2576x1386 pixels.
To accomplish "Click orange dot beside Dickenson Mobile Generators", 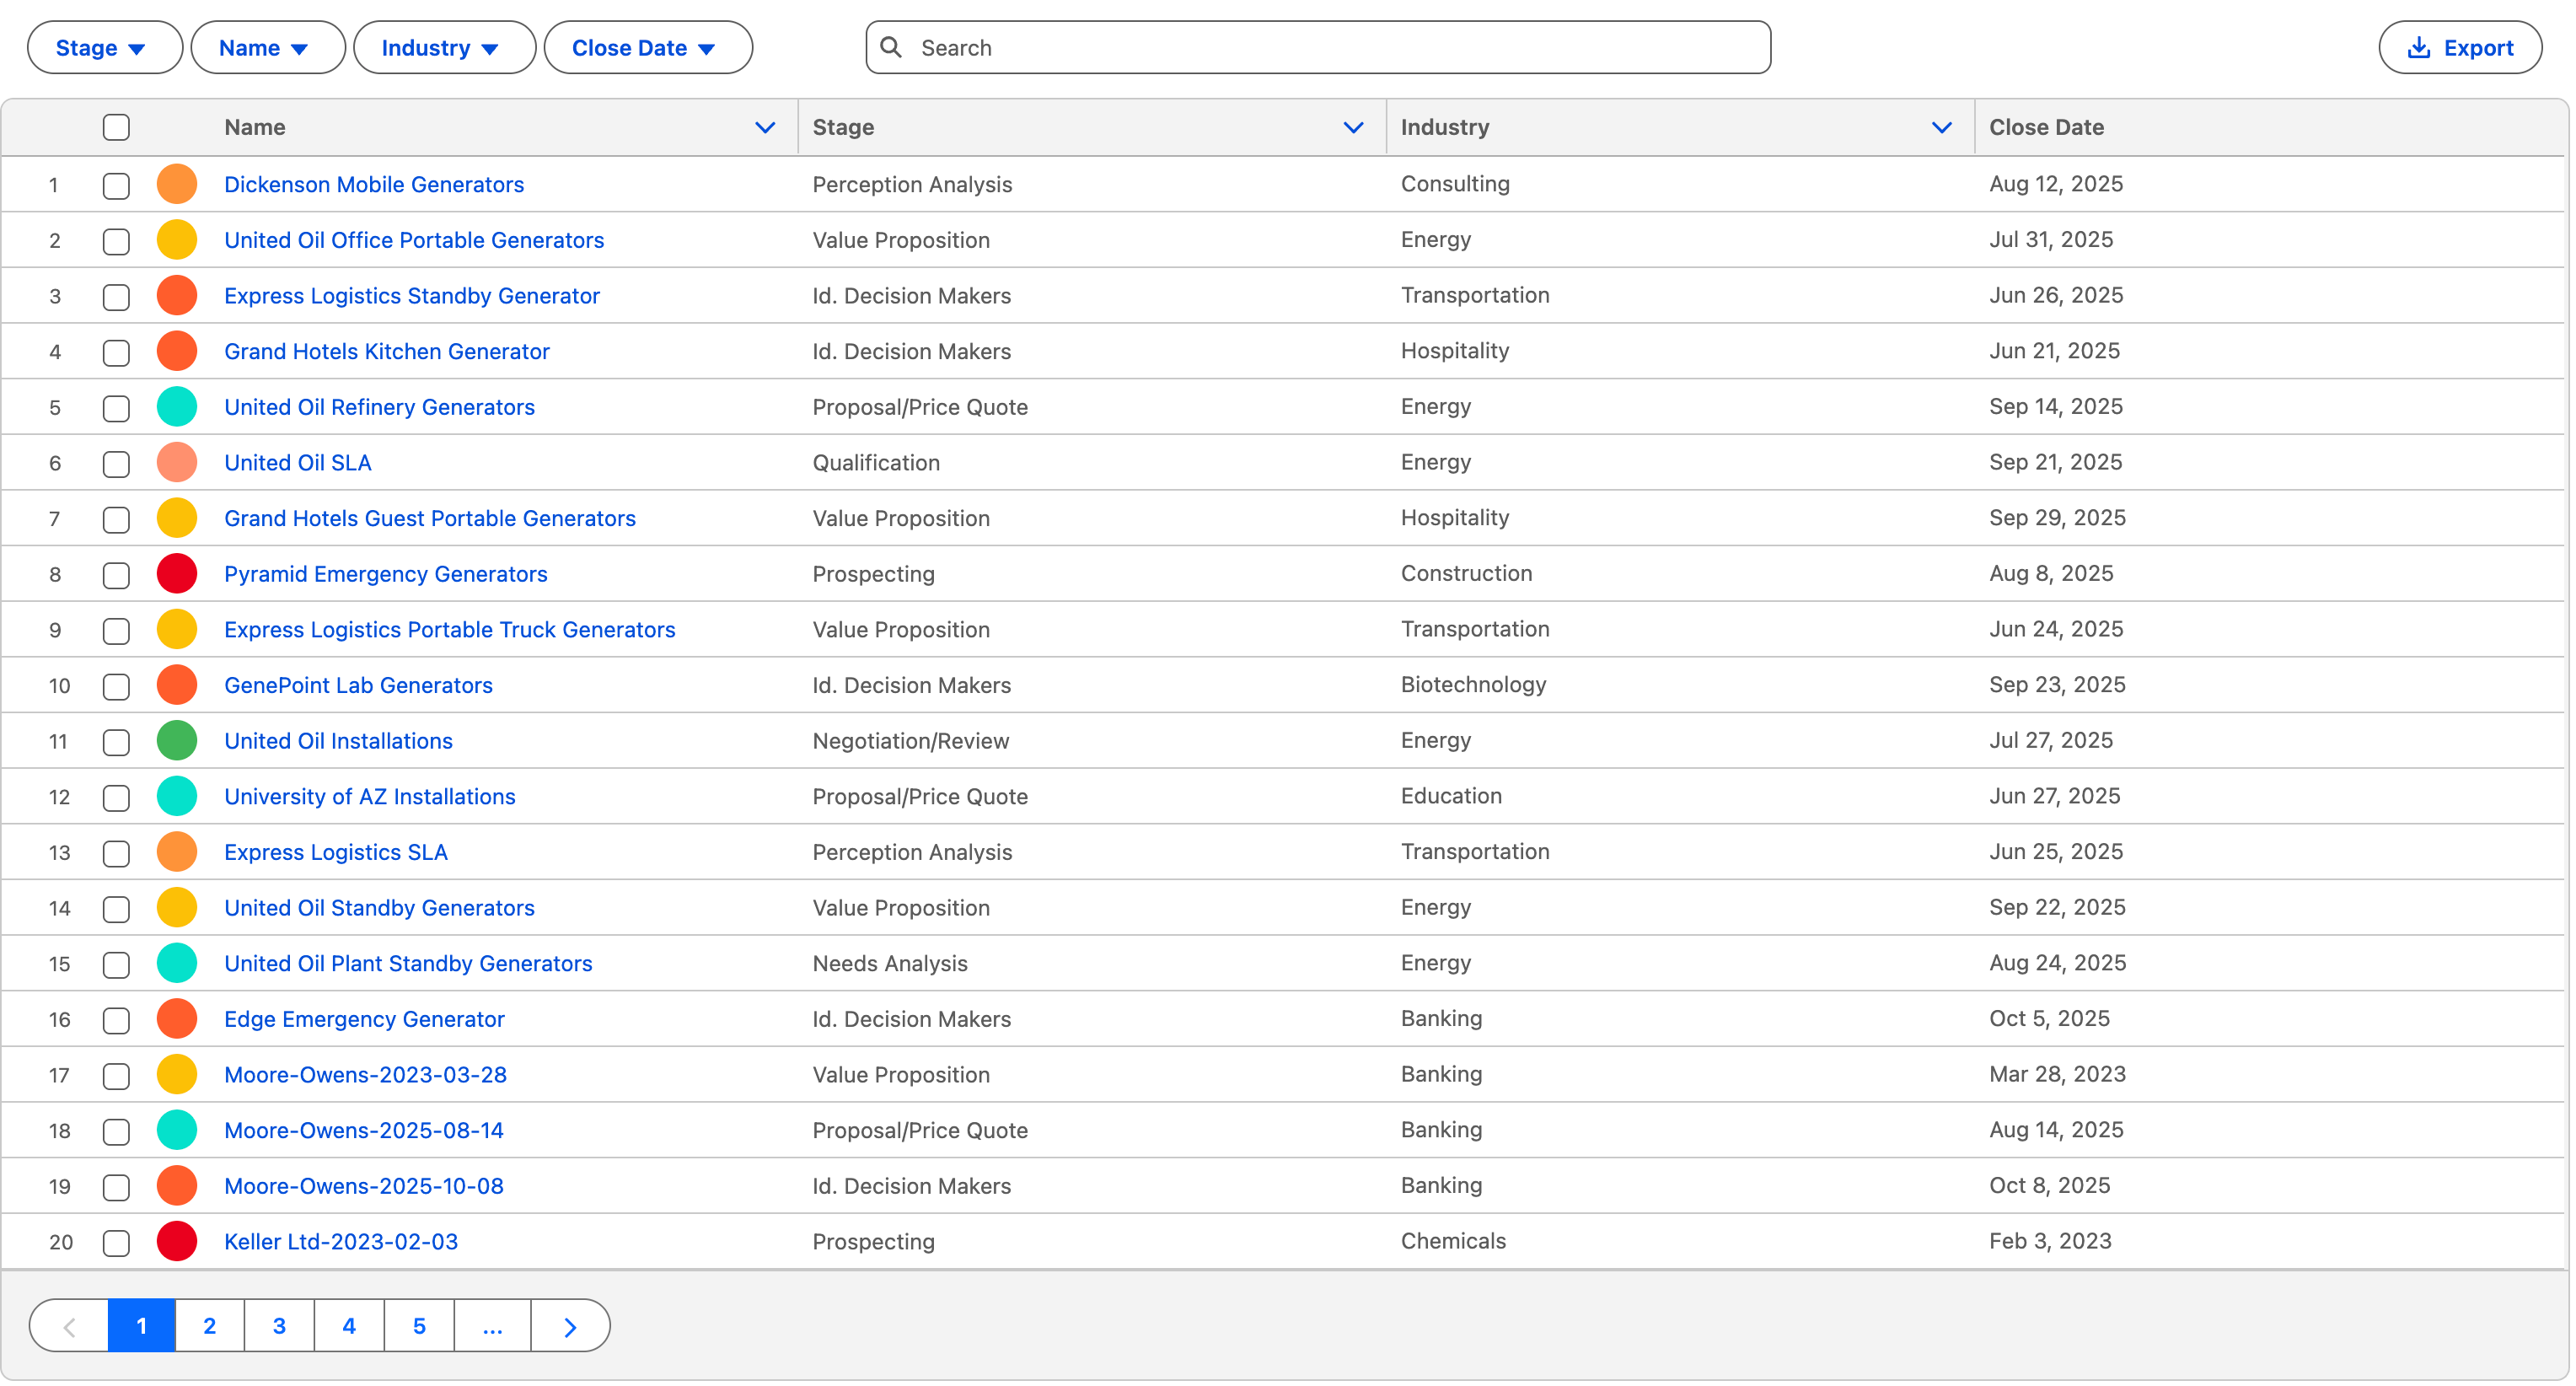I will (x=177, y=184).
